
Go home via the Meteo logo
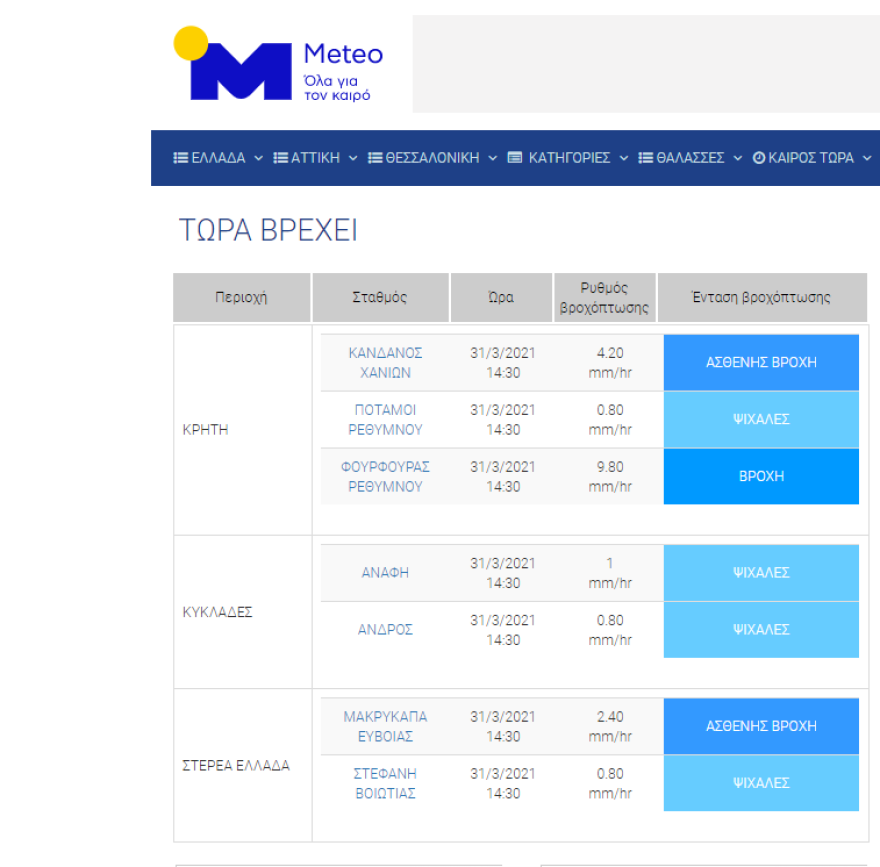(279, 64)
